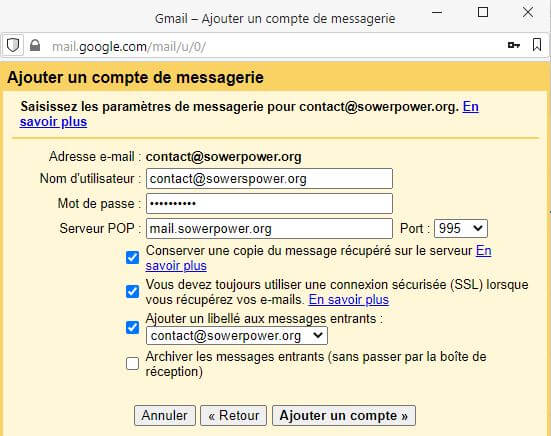The image size is (551, 436).
Task: Expand the contact@sowerpower.org label dropdown
Action: click(x=236, y=336)
